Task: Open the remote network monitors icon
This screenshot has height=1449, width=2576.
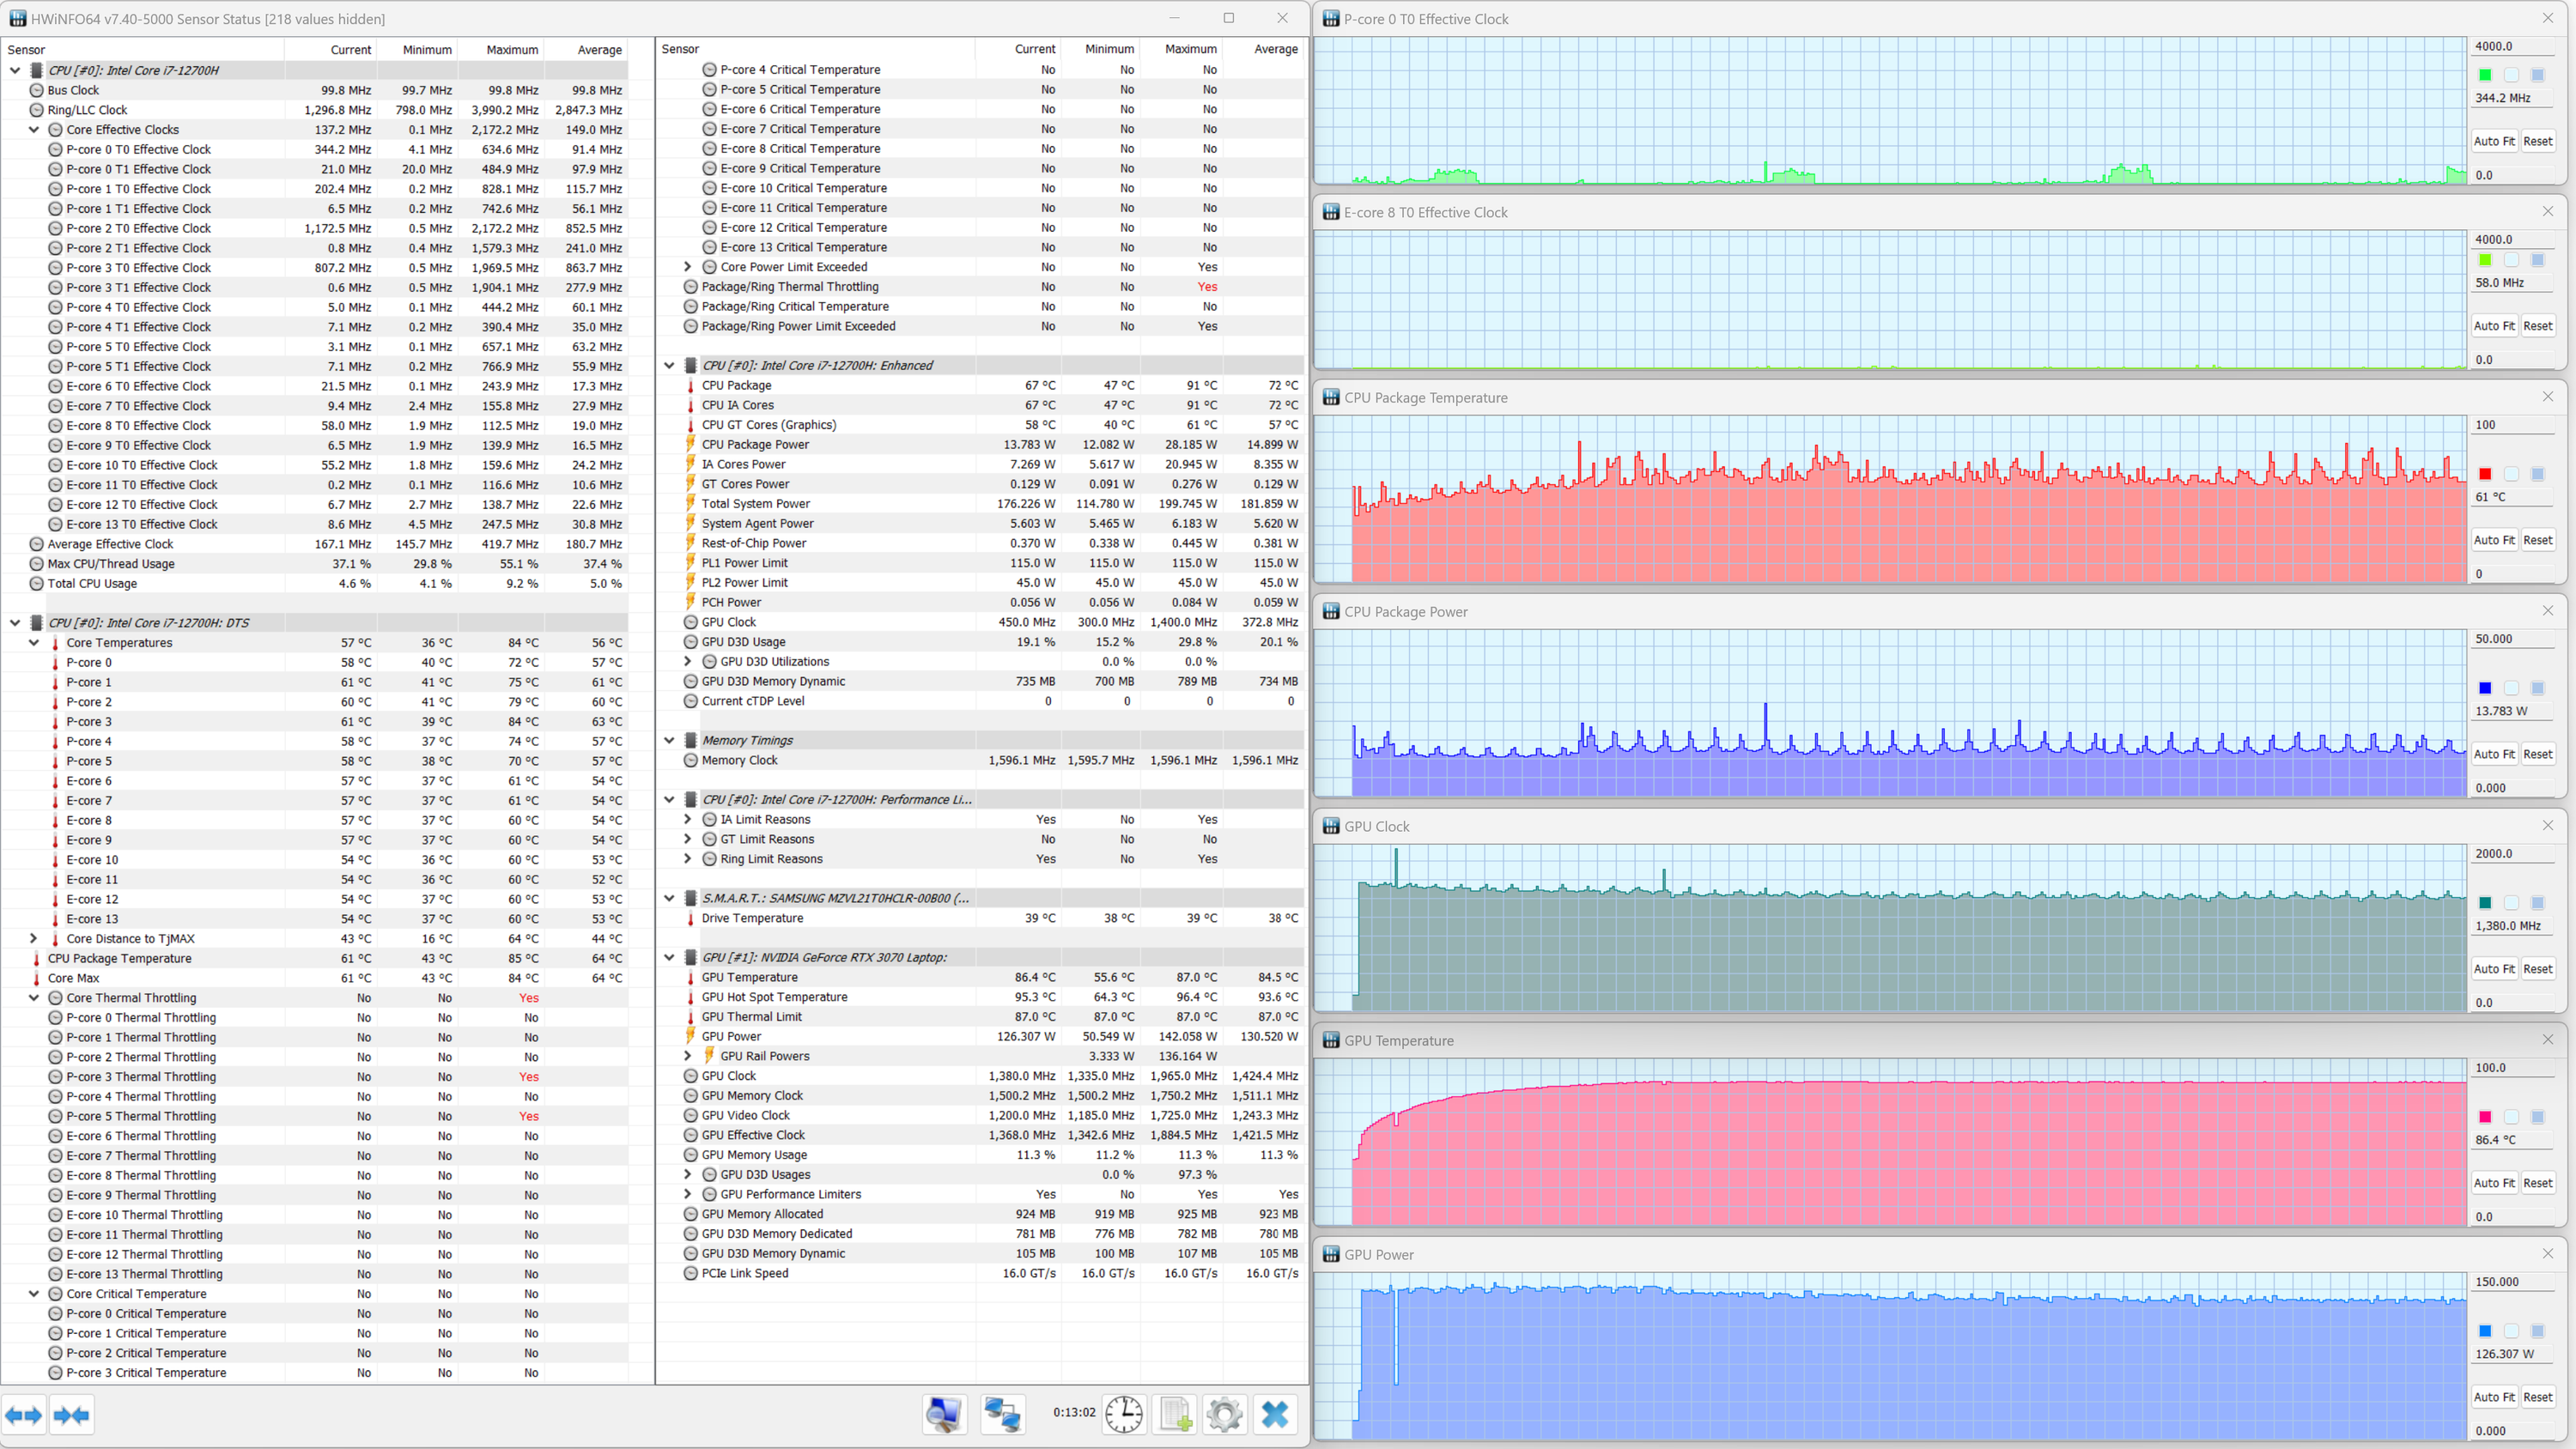Action: click(x=1002, y=1414)
